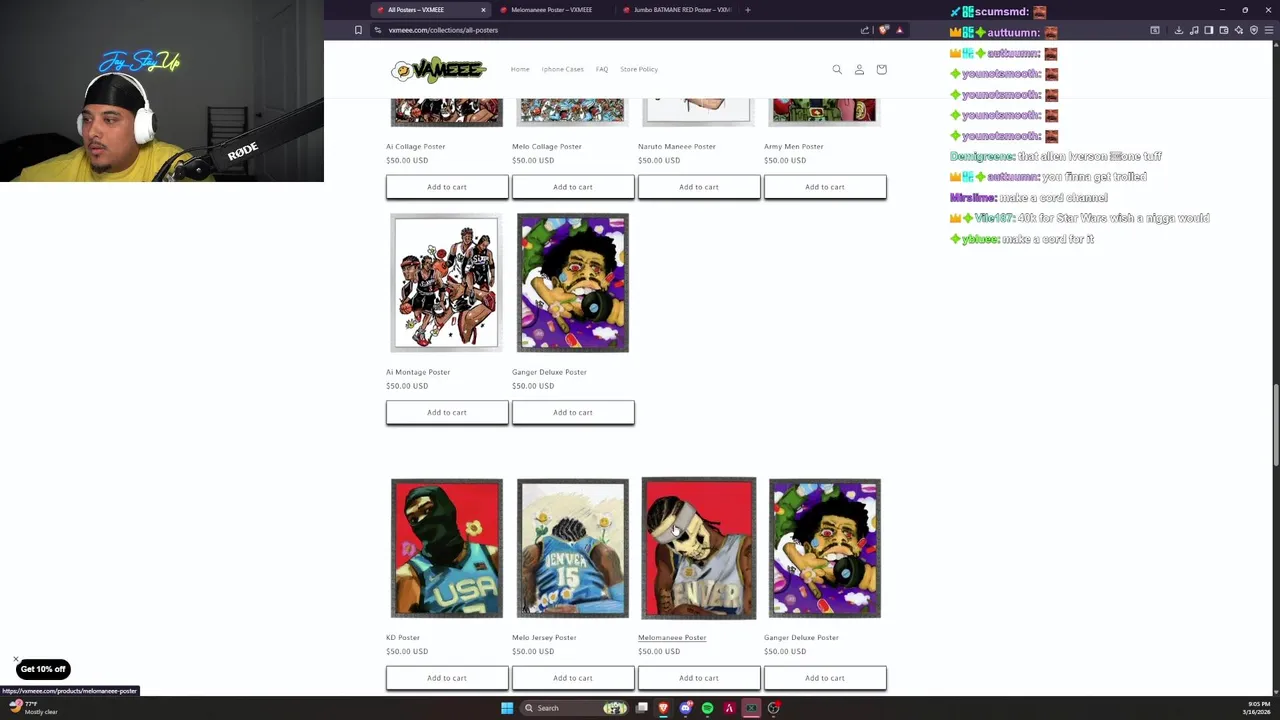Add Melomaneee Poster to cart
The width and height of the screenshot is (1280, 720).
pos(699,678)
